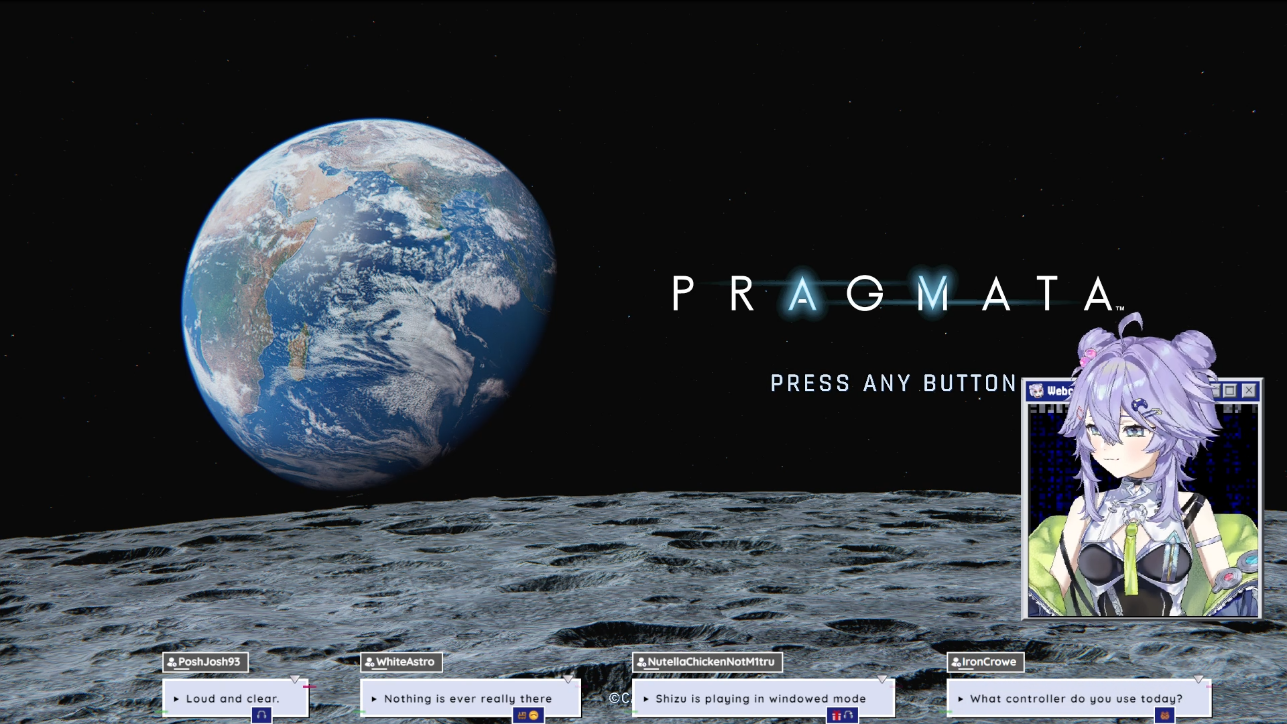Click the badge under IronCrowe's message
The width and height of the screenshot is (1287, 724).
click(1164, 715)
